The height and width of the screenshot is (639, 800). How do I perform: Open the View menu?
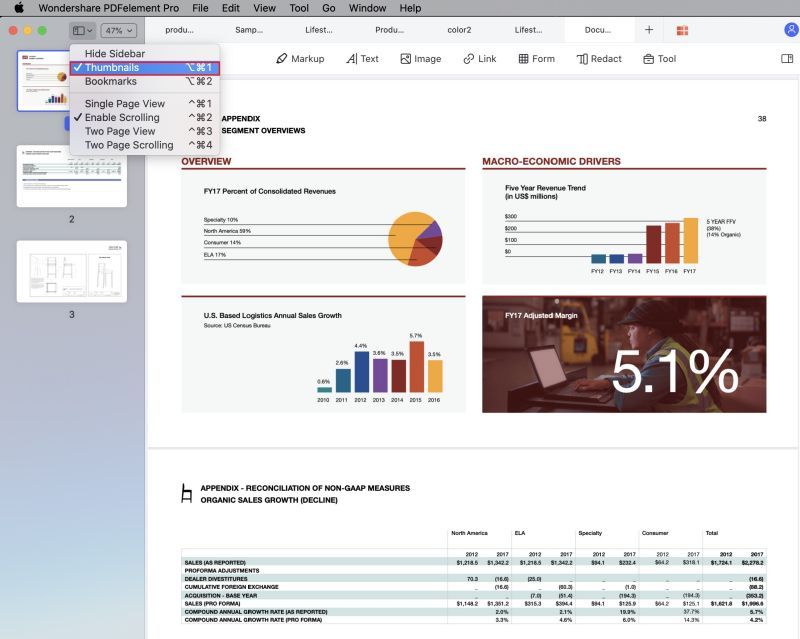(264, 8)
